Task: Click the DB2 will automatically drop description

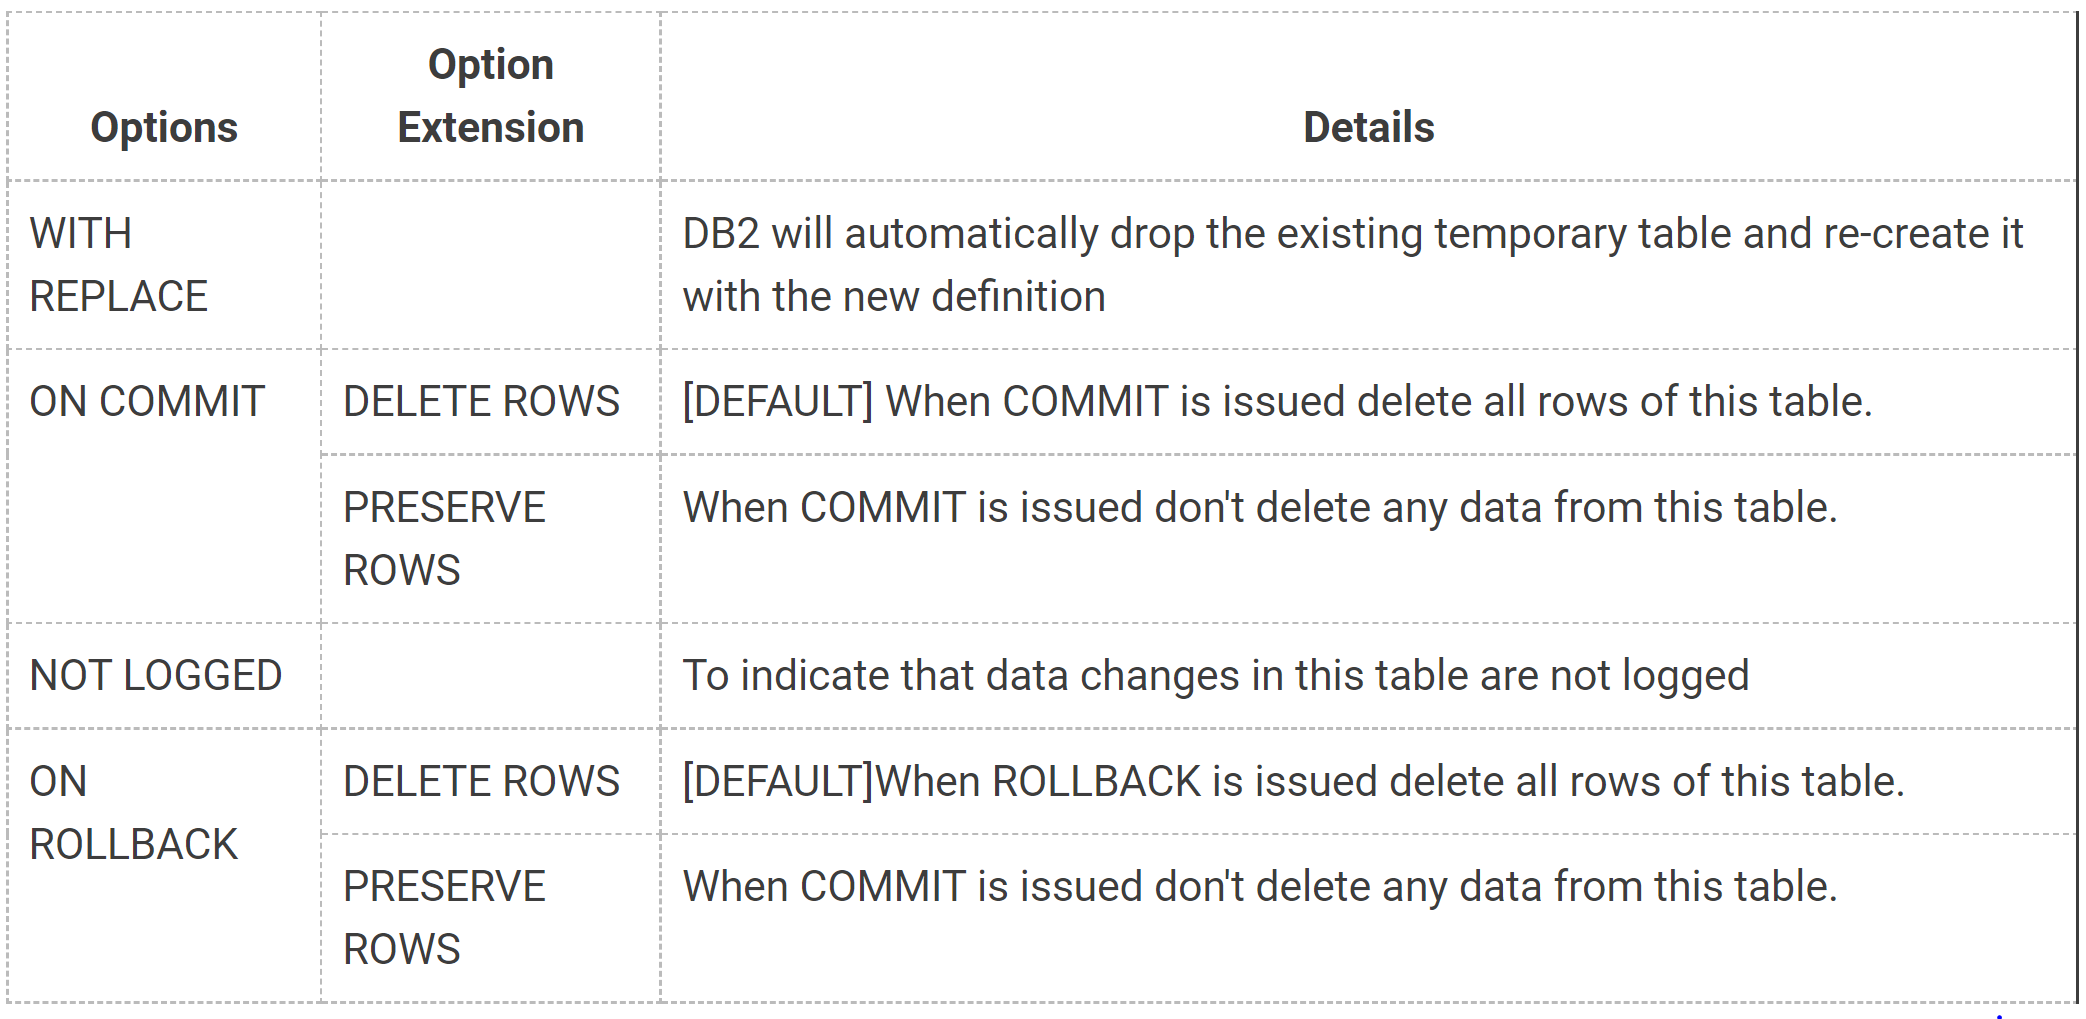Action: (1353, 265)
